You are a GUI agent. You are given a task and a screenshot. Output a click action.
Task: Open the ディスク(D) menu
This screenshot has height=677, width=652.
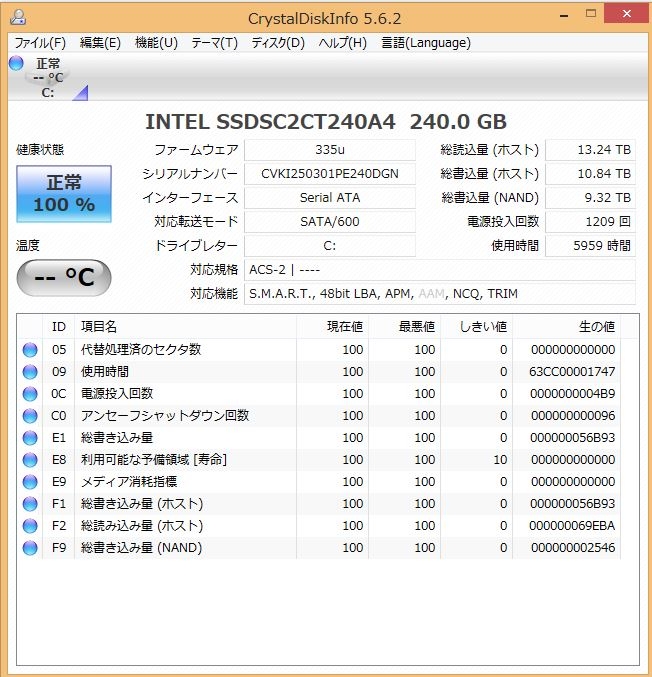(278, 43)
